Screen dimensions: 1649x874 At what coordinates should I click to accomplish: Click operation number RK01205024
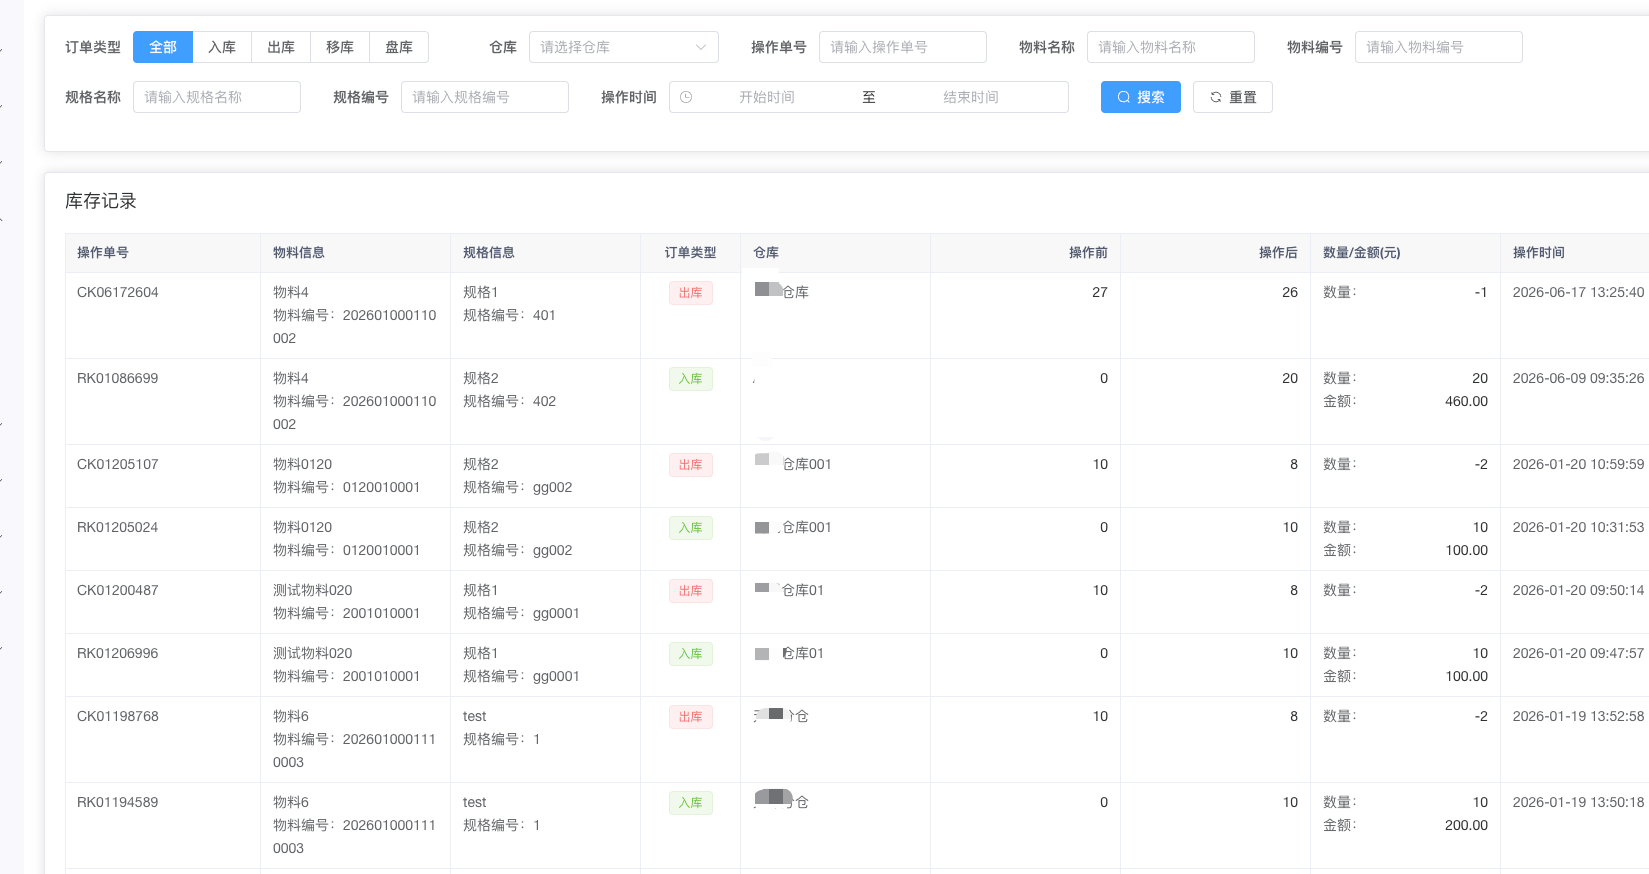coord(118,527)
